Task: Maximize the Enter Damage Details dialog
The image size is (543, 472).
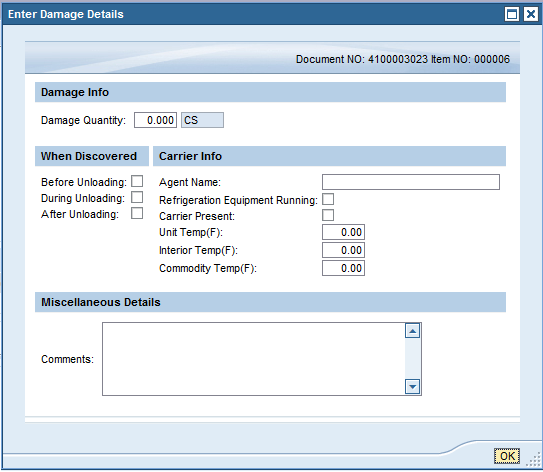Action: (x=511, y=14)
